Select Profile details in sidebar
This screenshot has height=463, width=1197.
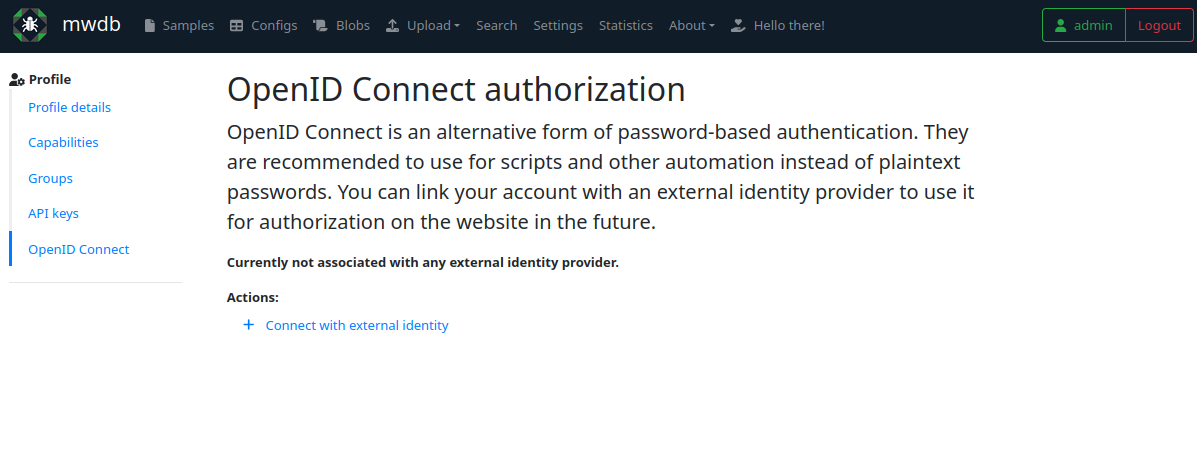click(x=69, y=108)
